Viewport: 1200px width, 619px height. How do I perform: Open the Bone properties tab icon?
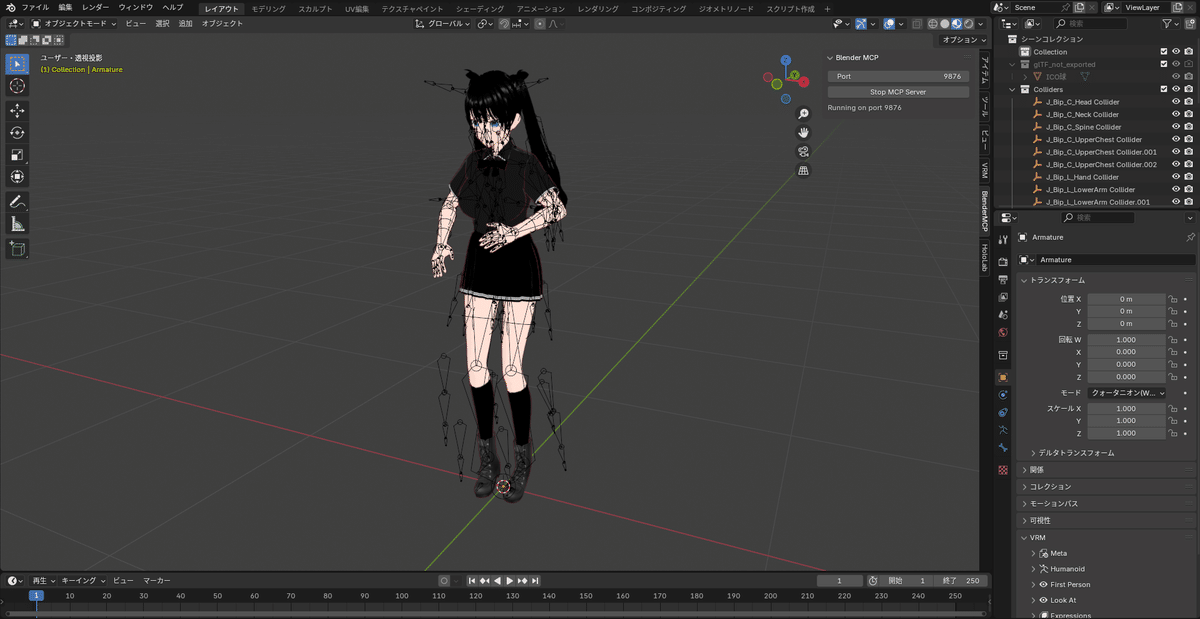click(x=1003, y=448)
